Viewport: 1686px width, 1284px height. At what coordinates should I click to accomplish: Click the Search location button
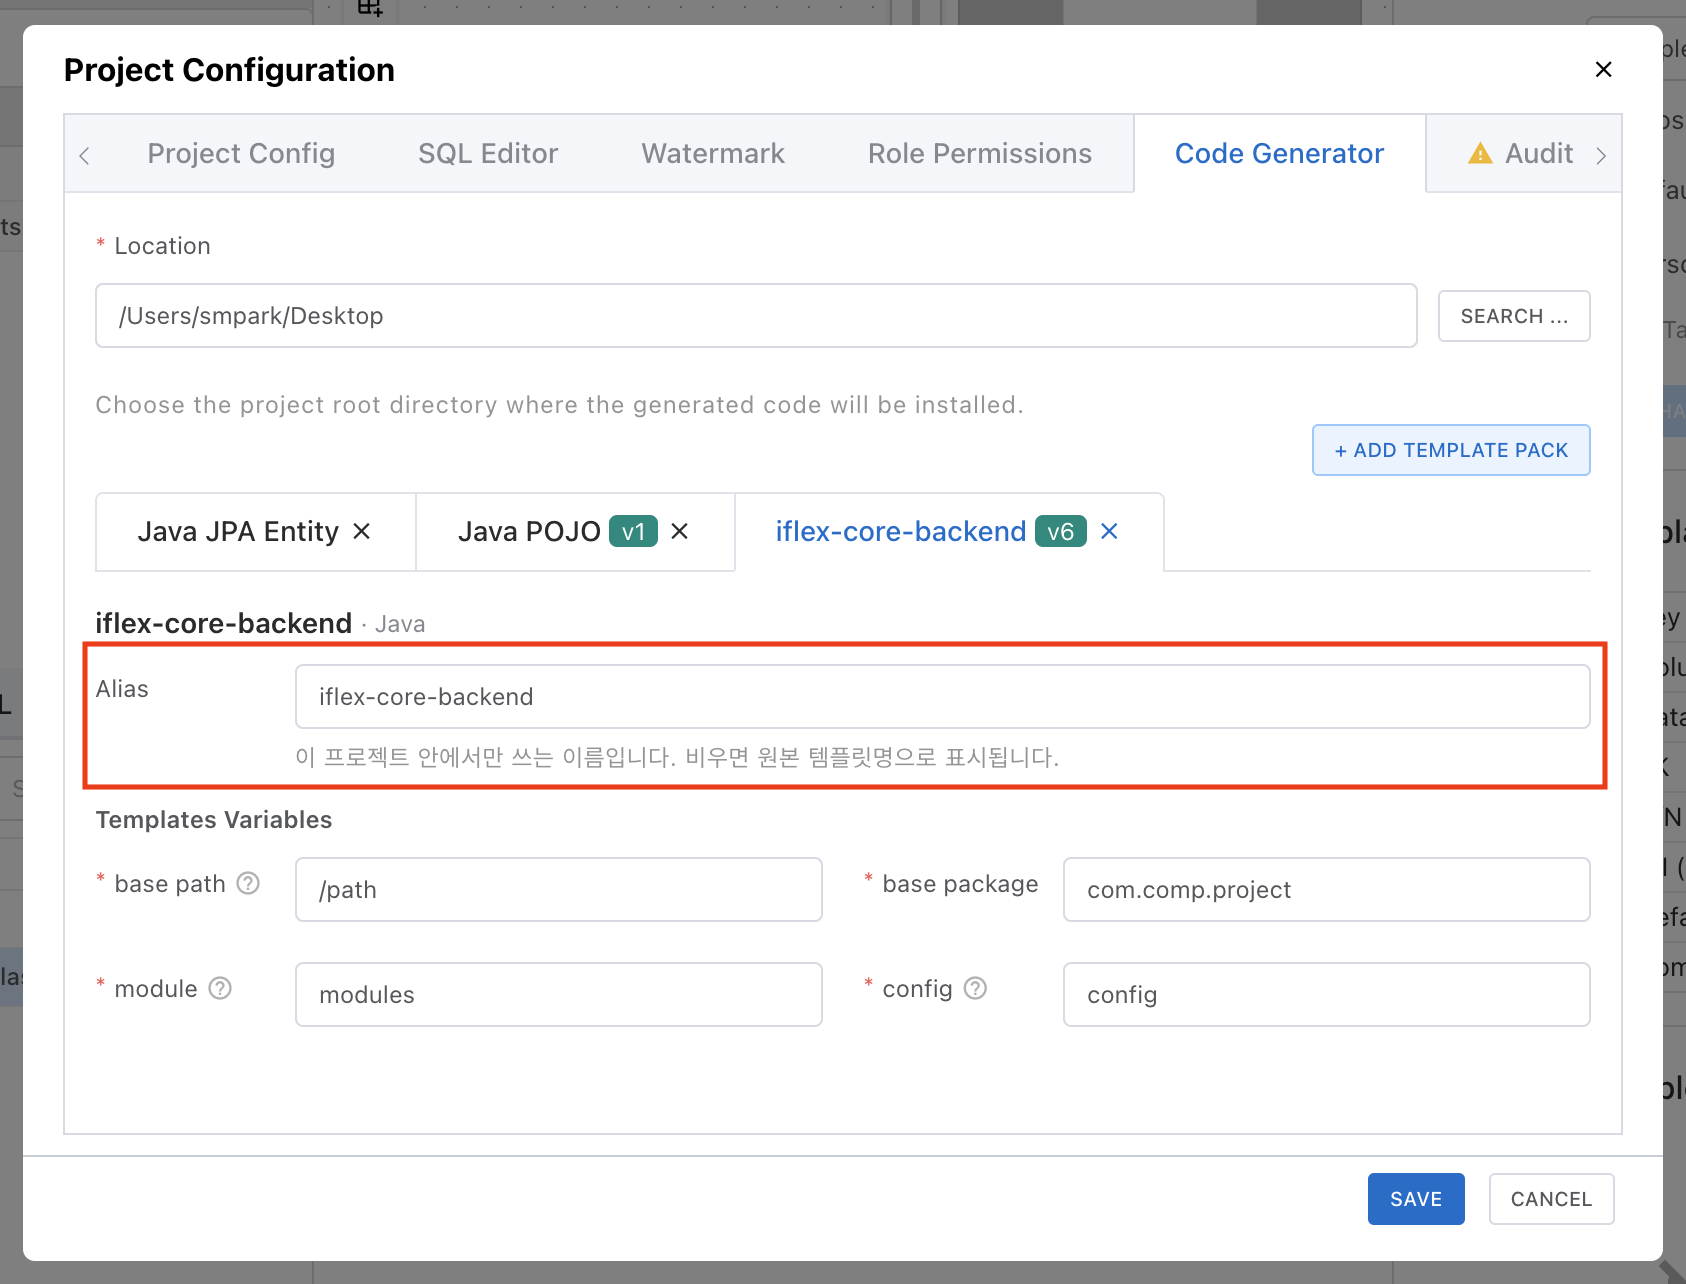point(1514,316)
